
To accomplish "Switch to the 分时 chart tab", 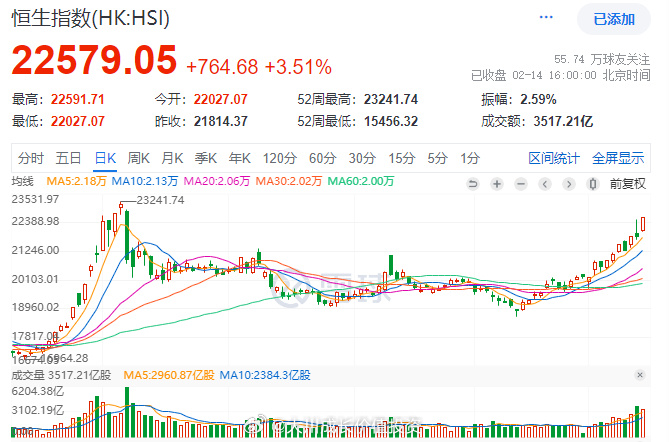I will click(x=31, y=158).
